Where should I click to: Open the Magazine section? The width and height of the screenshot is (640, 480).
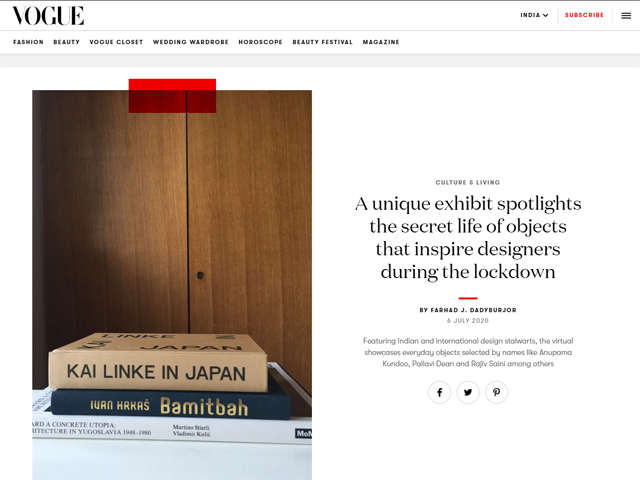[x=381, y=42]
